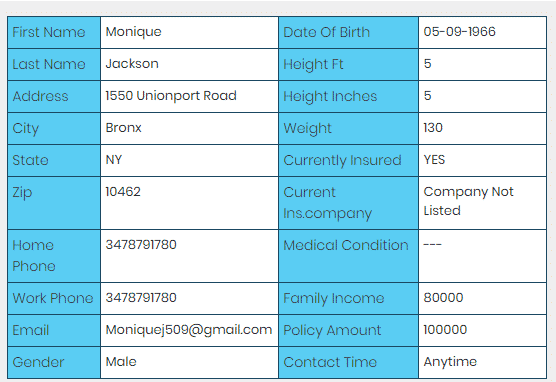The height and width of the screenshot is (382, 556).
Task: Select the City value Bronx
Action: coord(123,128)
